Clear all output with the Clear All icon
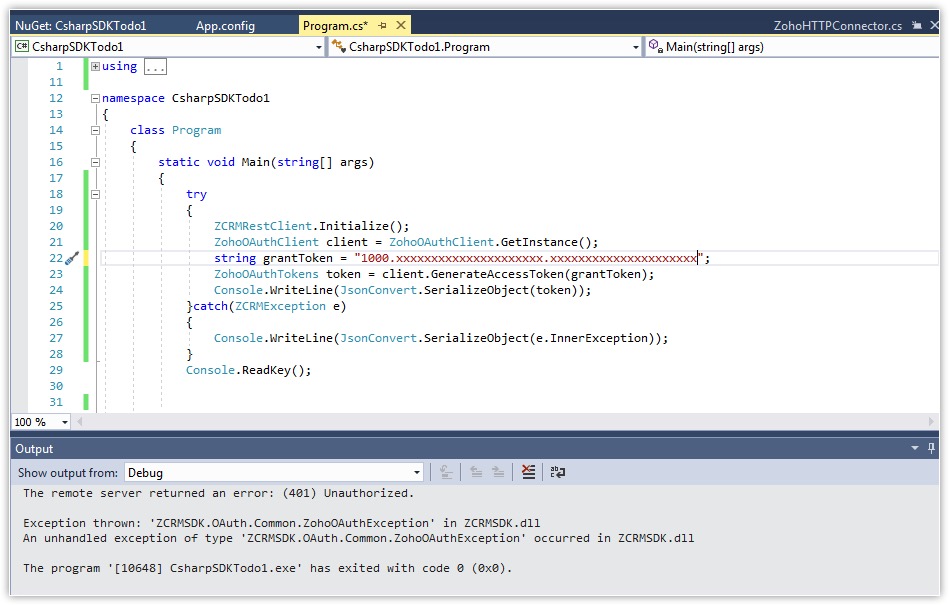The image size is (949, 605). (528, 473)
